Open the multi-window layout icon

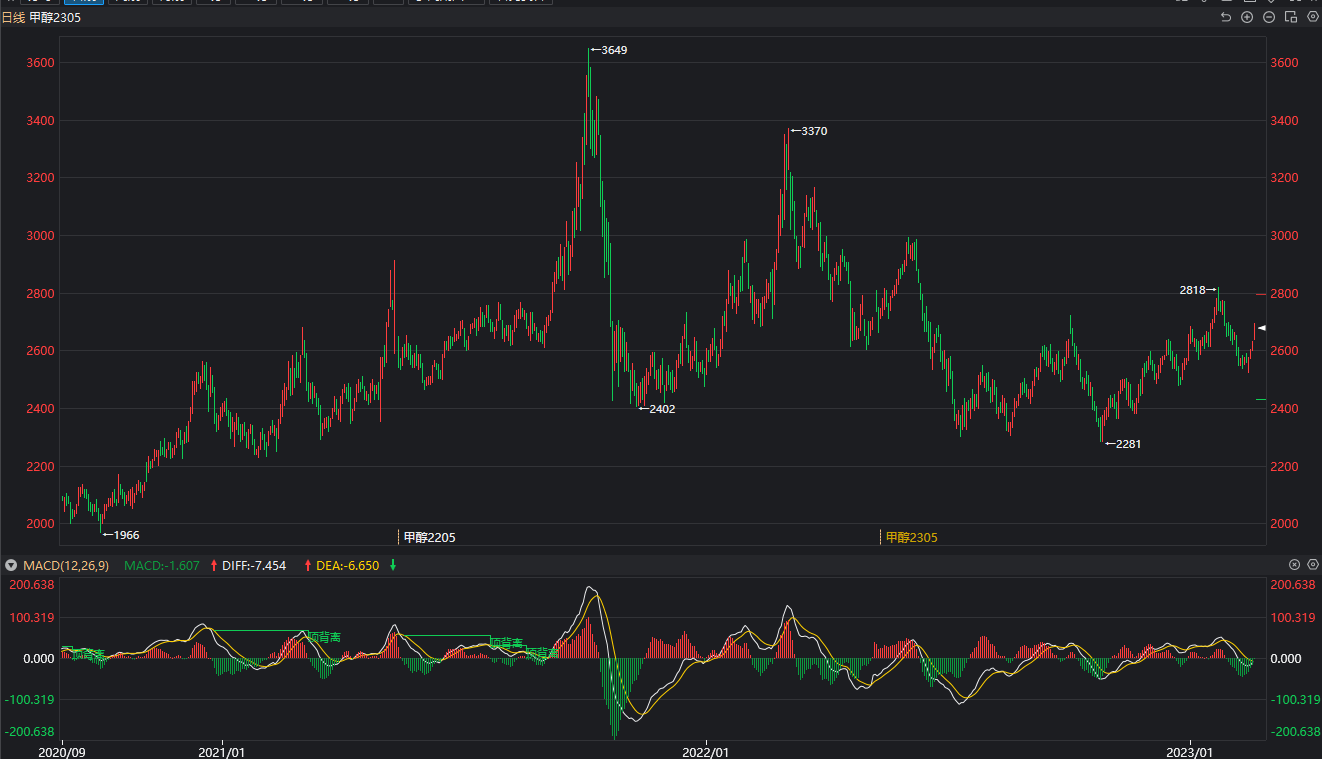coord(1291,17)
